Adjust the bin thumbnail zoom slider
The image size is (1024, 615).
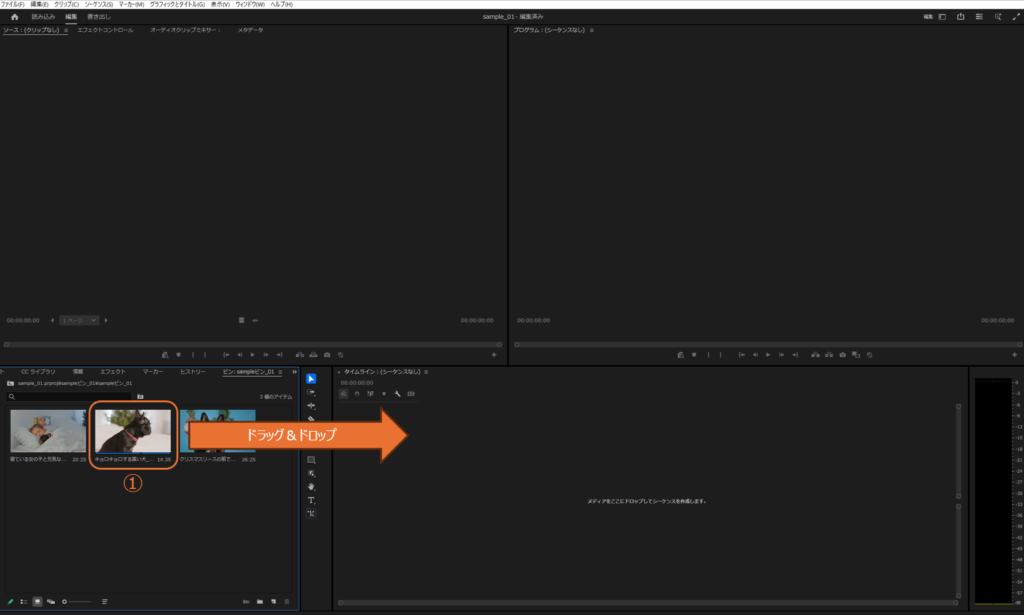pyautogui.click(x=80, y=601)
